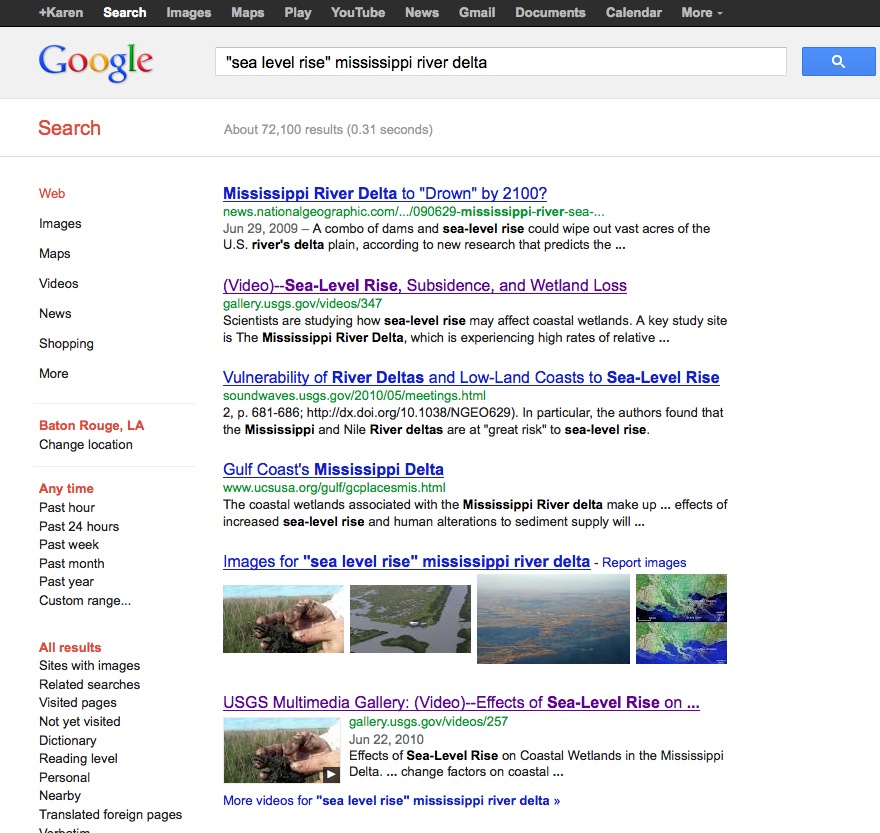This screenshot has height=833, width=880.
Task: Open Play from top navigation bar
Action: coord(297,12)
